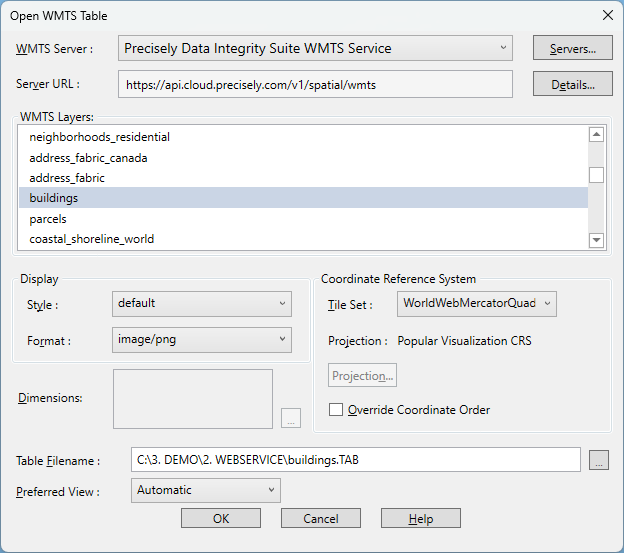The image size is (624, 553).
Task: Select the parcels layer
Action: tap(48, 218)
